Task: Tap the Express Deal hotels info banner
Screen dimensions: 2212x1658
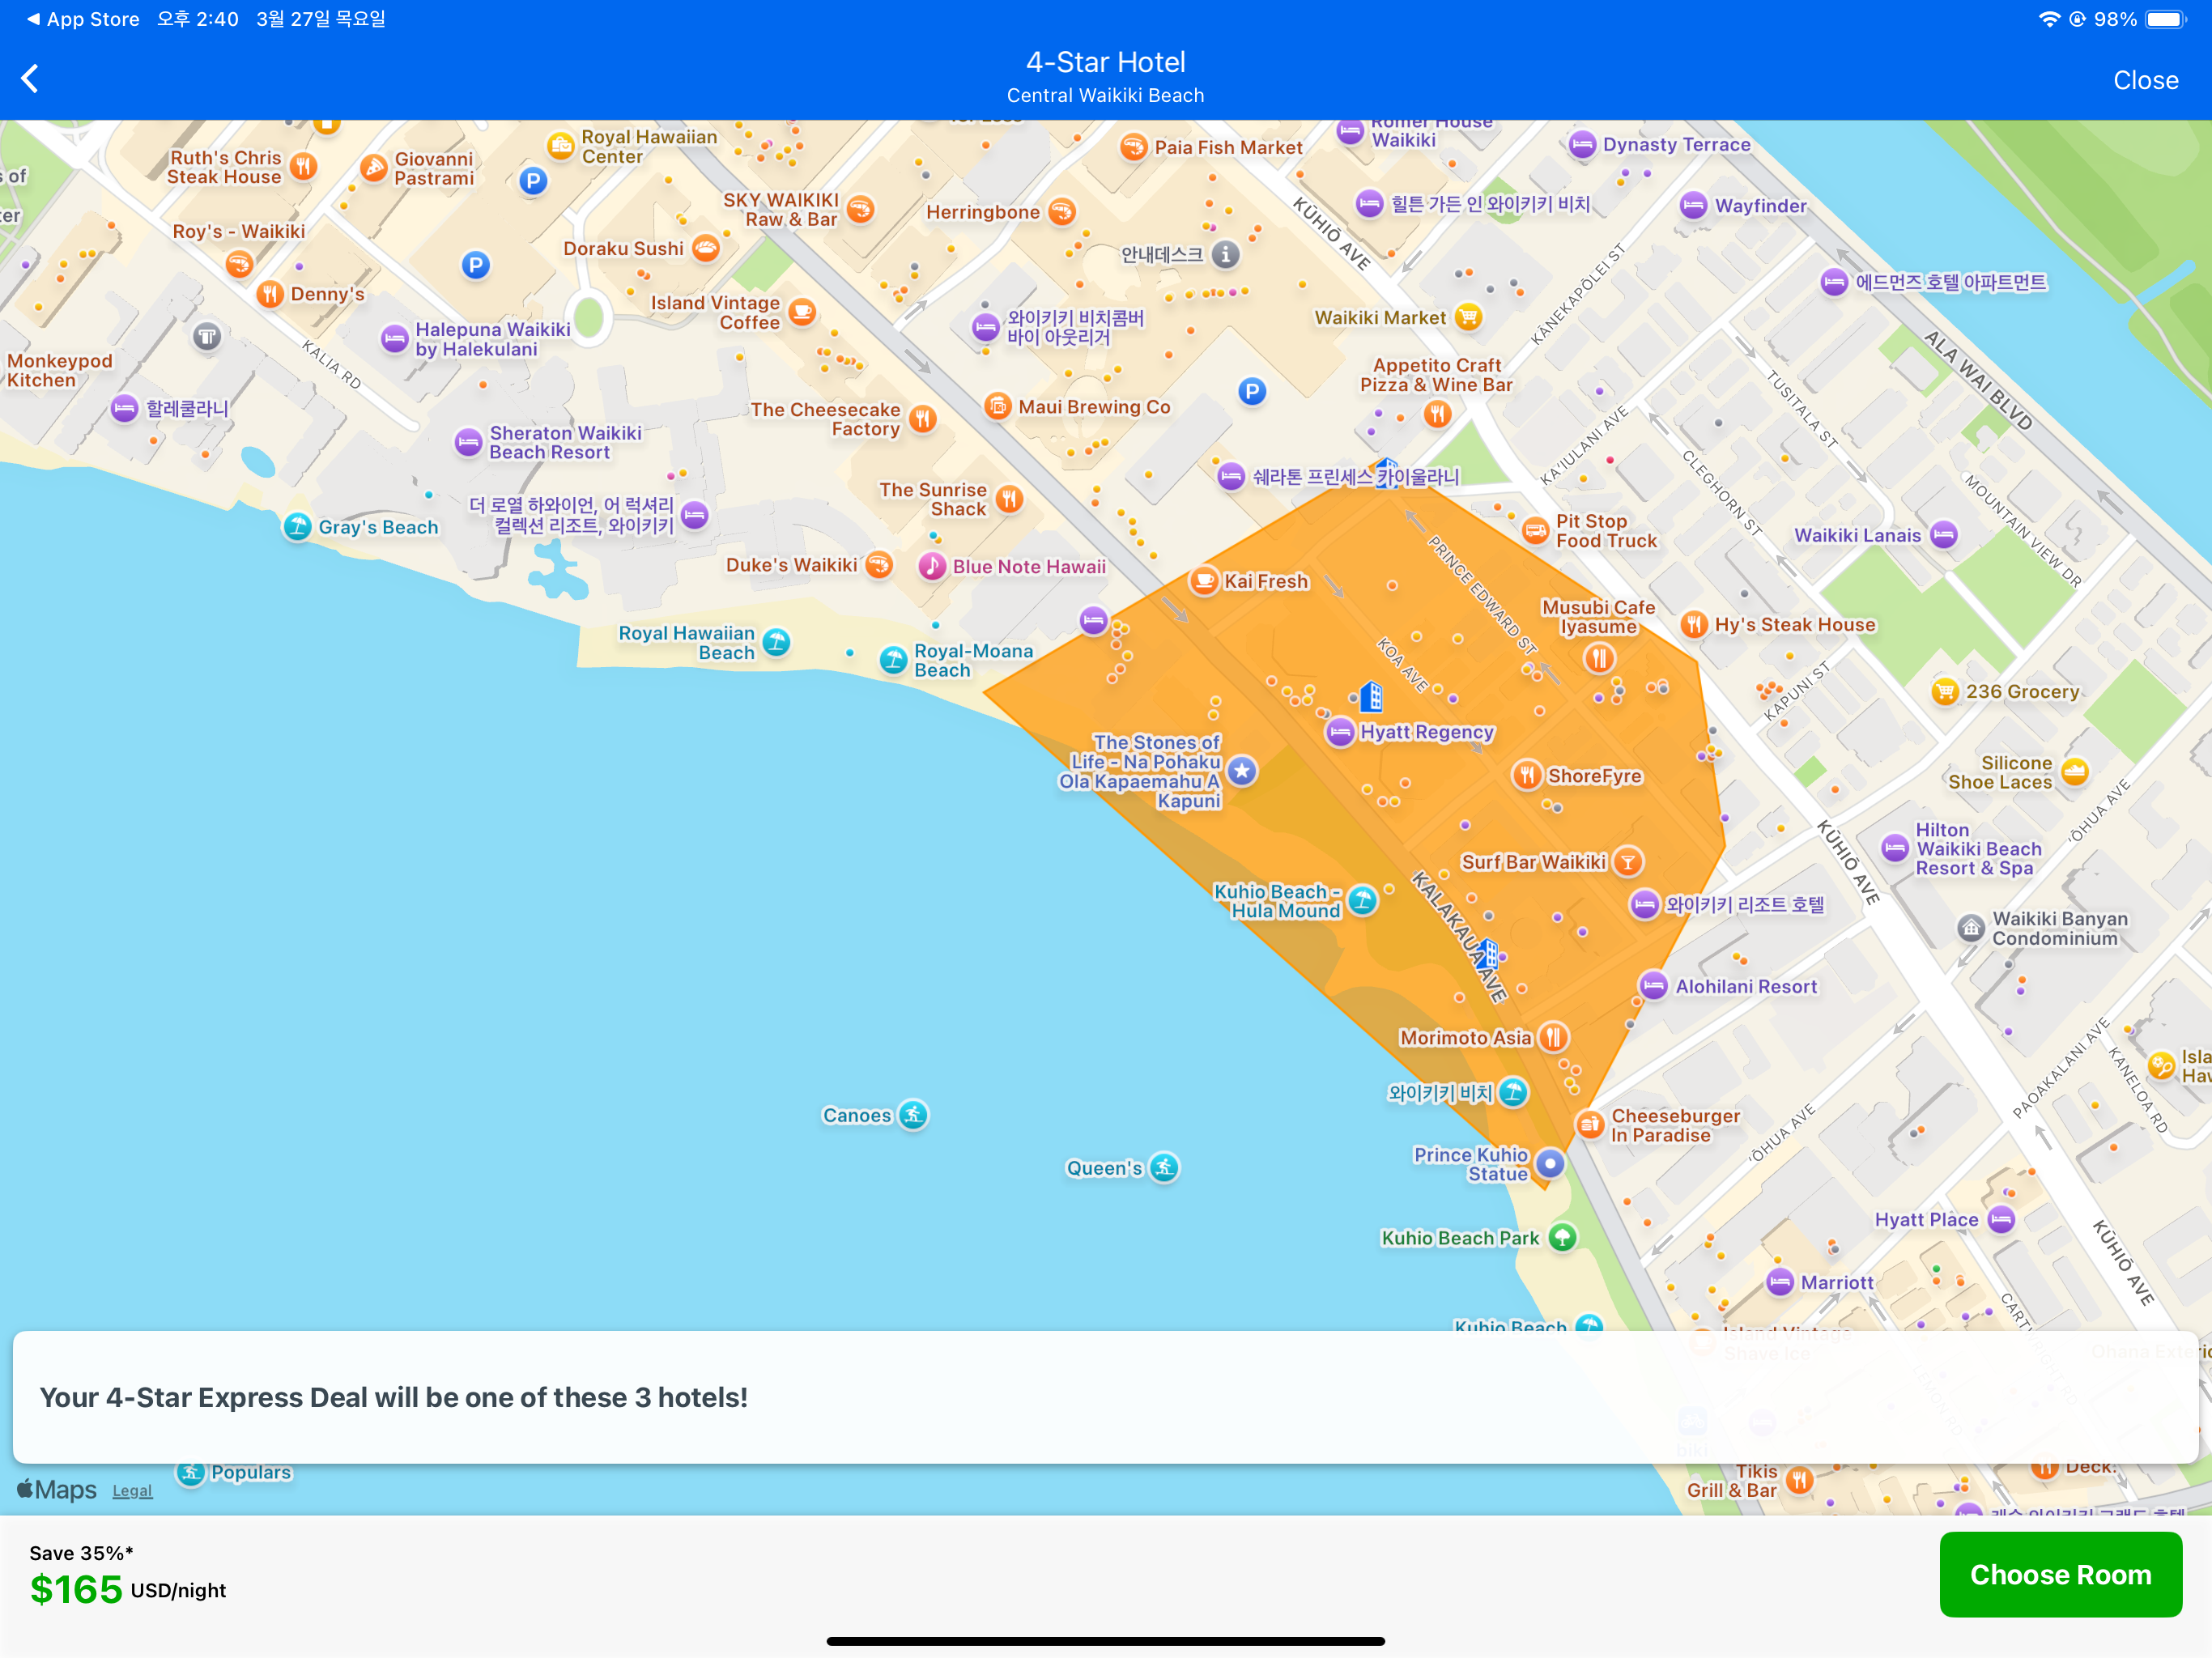Action: tap(1105, 1397)
